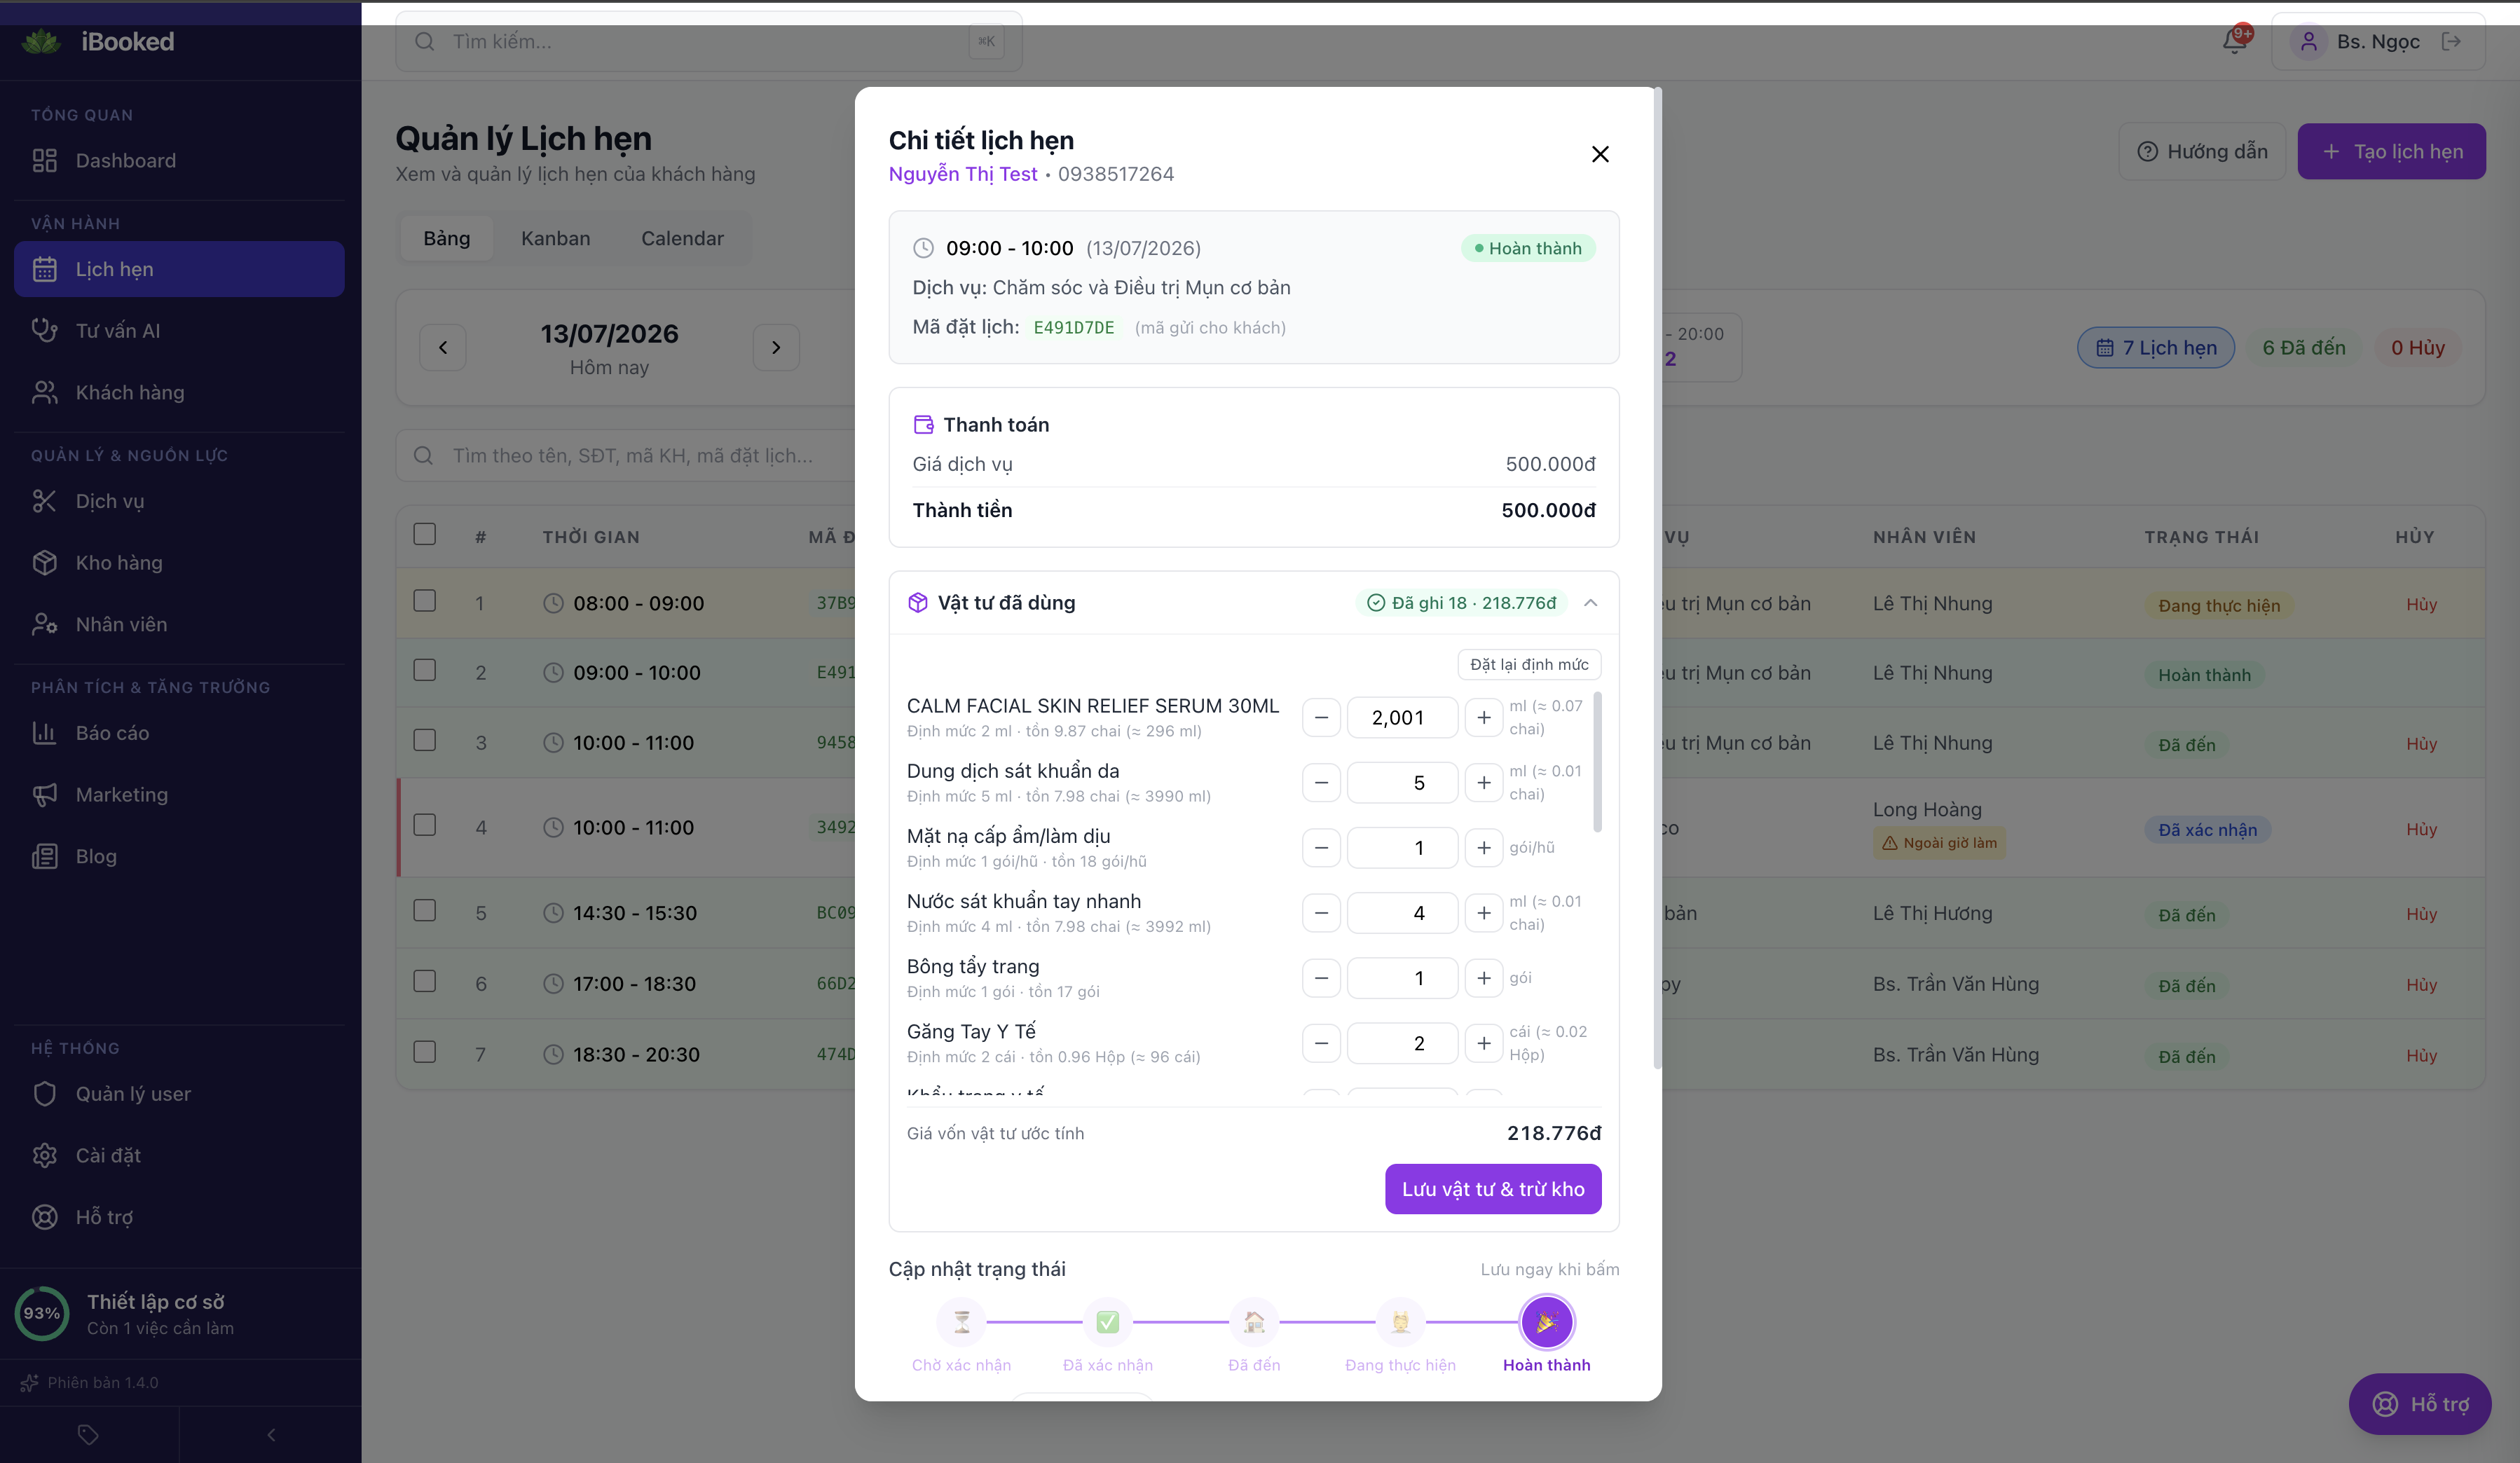Click the appointment search field by name or phone

(626, 456)
